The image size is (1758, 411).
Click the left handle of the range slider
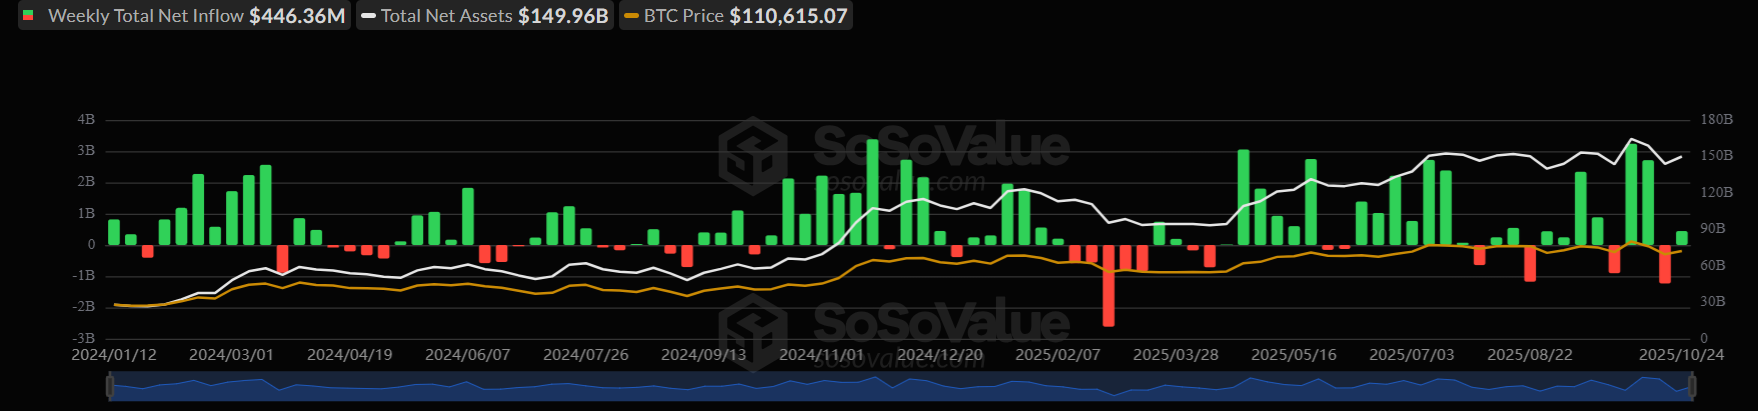coord(109,386)
